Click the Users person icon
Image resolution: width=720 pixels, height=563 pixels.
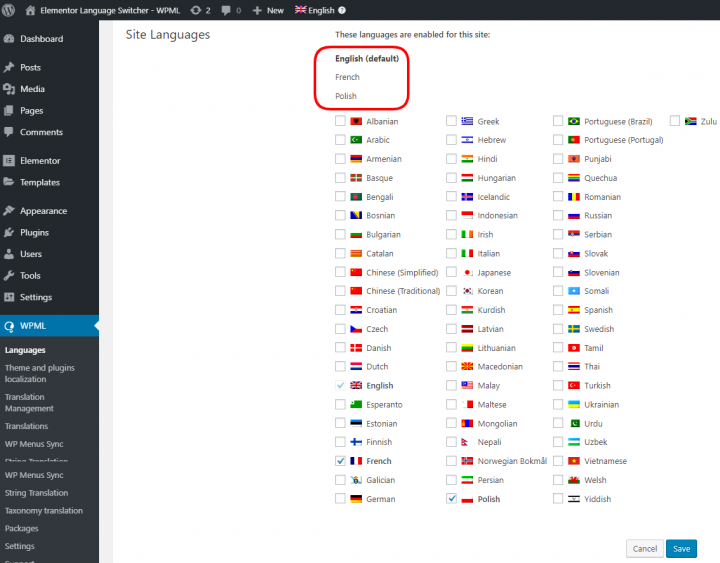tap(9, 253)
